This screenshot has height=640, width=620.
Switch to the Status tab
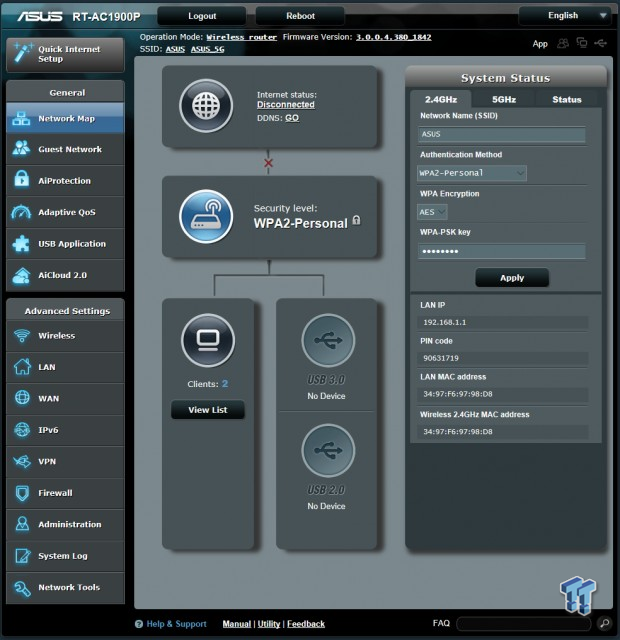567,100
